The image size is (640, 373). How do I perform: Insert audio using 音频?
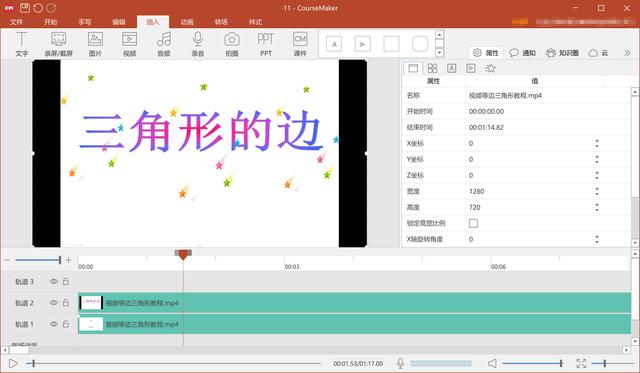tap(164, 44)
